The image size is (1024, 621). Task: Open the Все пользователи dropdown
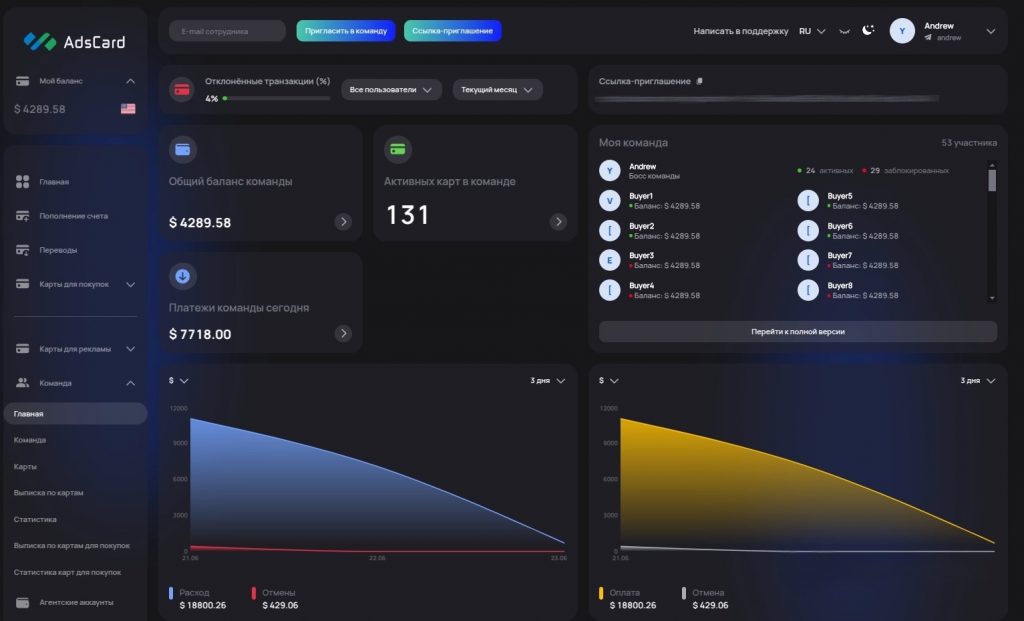tap(391, 90)
